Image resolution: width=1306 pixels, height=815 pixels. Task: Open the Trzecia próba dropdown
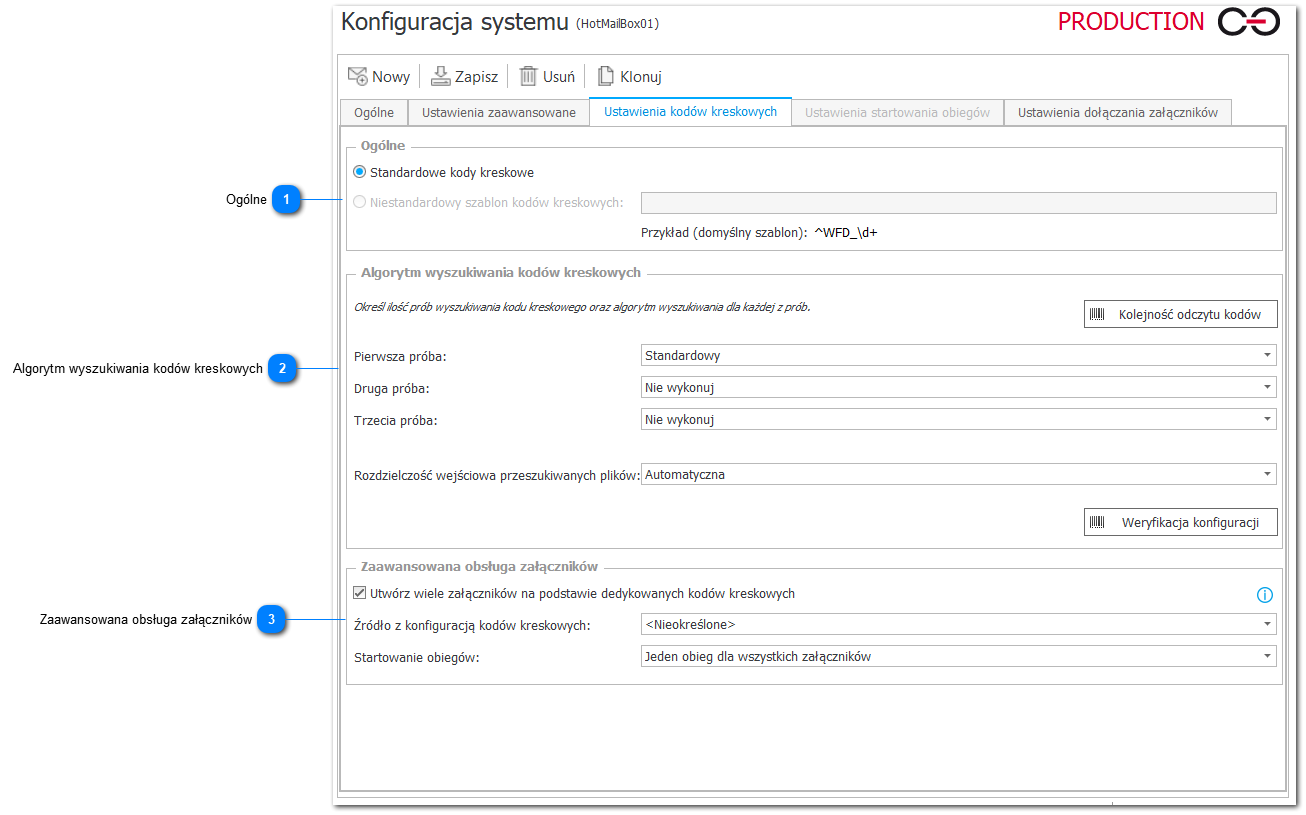pyautogui.click(x=958, y=419)
